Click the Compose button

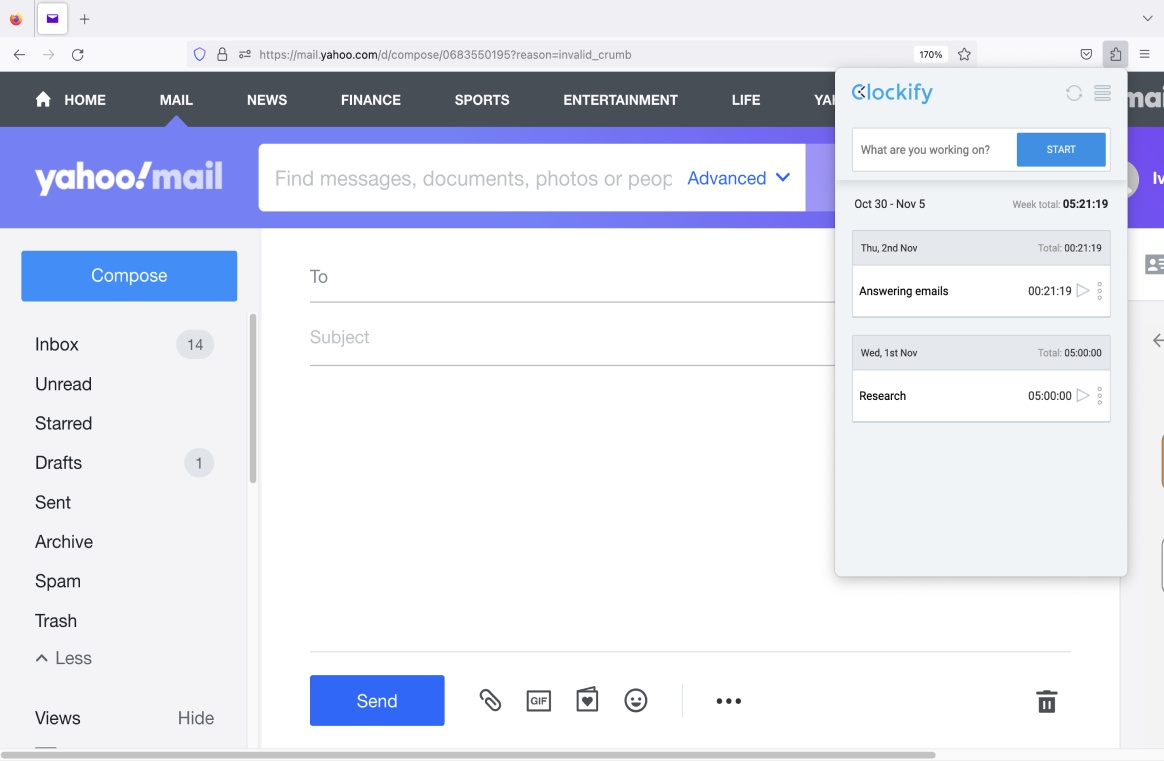[x=129, y=275]
